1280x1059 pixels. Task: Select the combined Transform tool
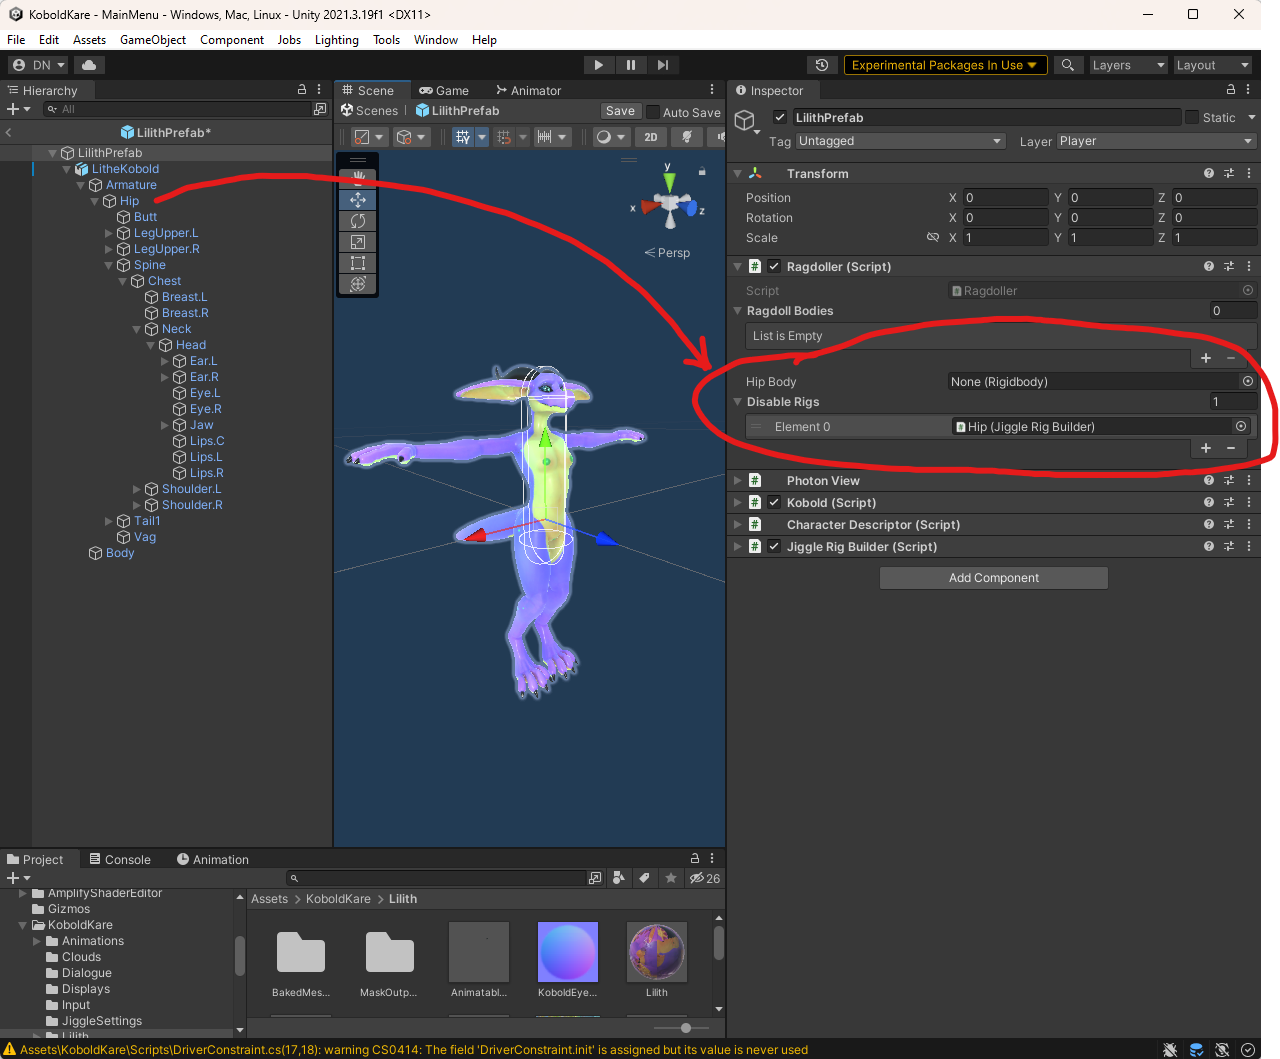tap(358, 284)
